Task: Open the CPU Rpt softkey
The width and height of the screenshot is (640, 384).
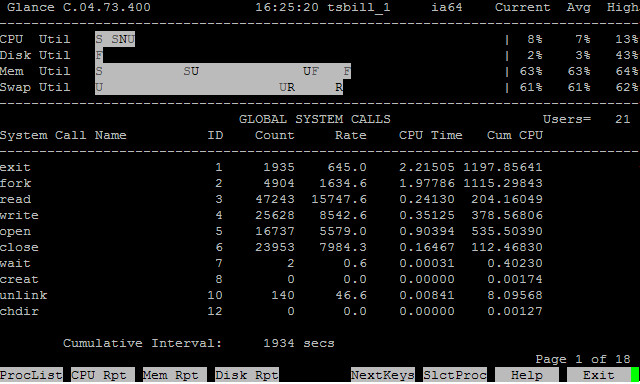Action: pos(103,375)
